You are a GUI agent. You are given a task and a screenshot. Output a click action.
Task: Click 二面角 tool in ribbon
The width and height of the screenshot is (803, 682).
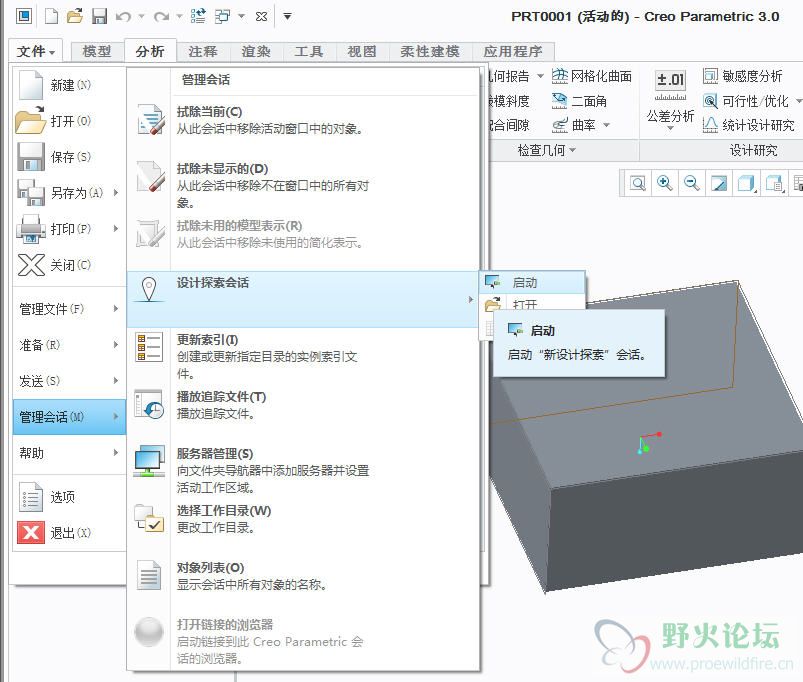click(580, 101)
